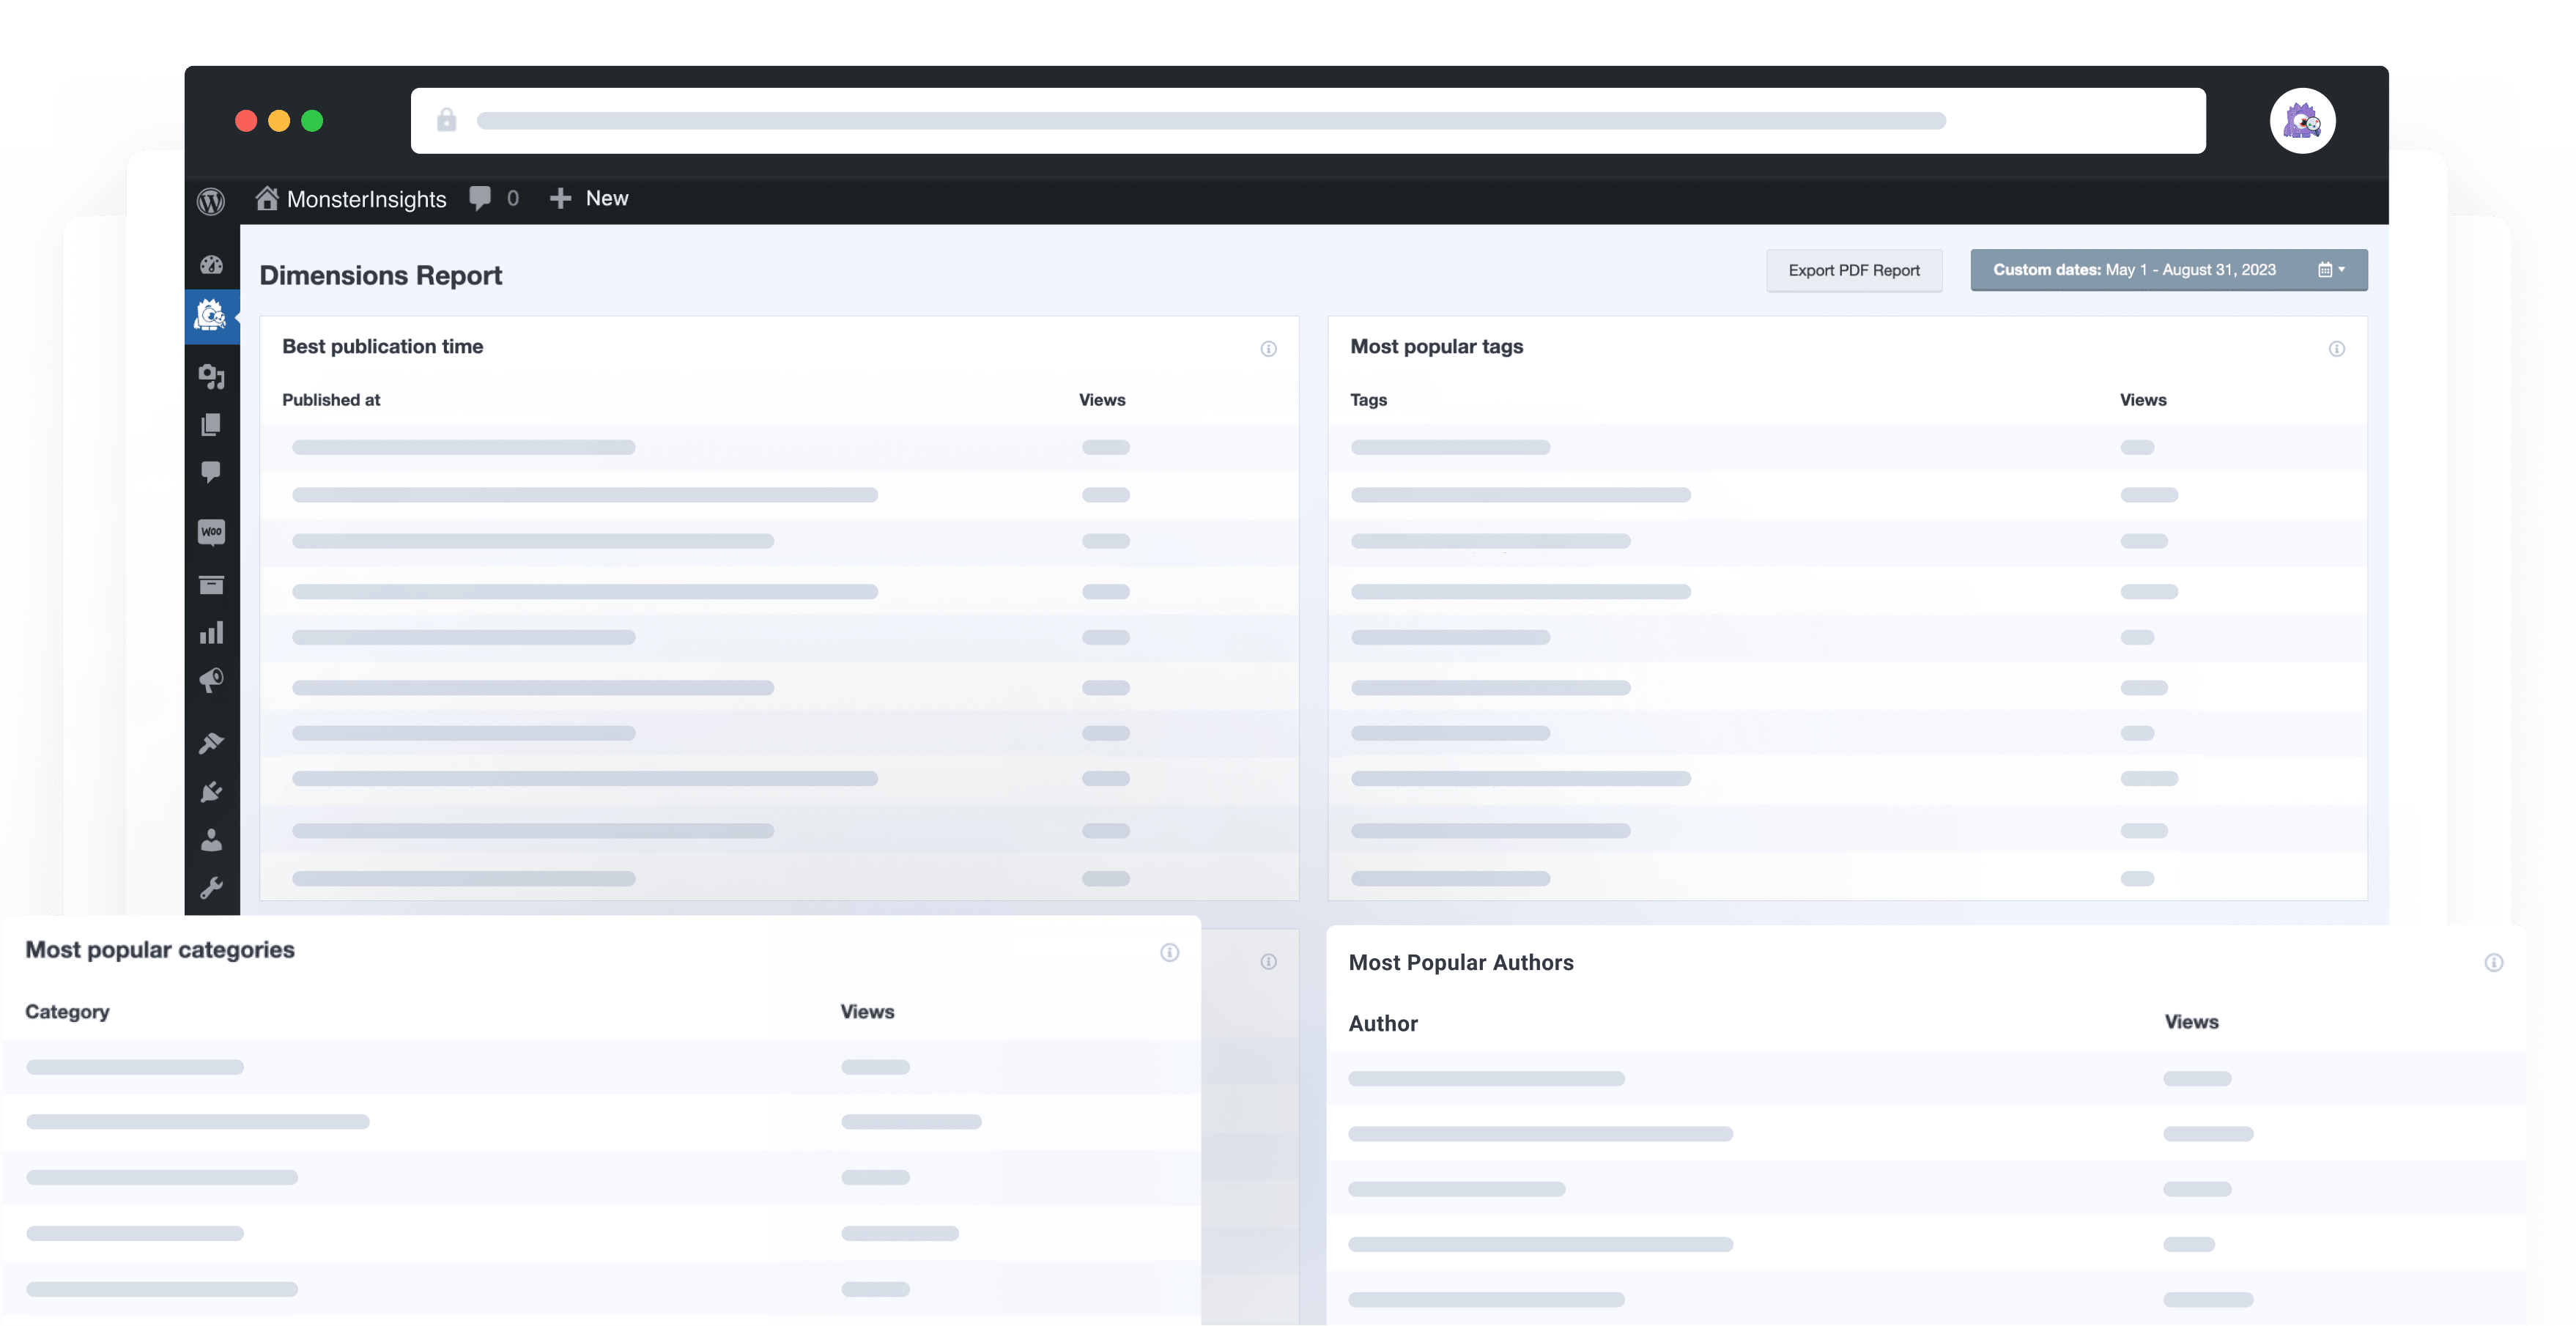Image resolution: width=2576 pixels, height=1326 pixels.
Task: Open the Media sidebar icon
Action: tap(211, 376)
